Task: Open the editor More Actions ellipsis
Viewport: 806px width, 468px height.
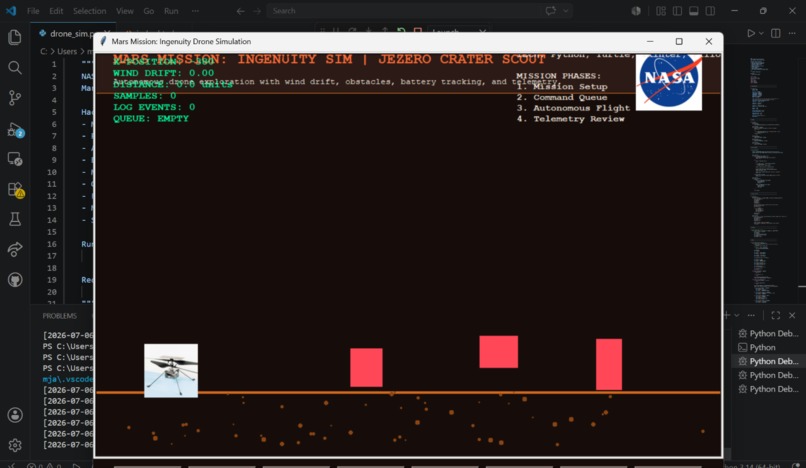Action: tap(792, 33)
